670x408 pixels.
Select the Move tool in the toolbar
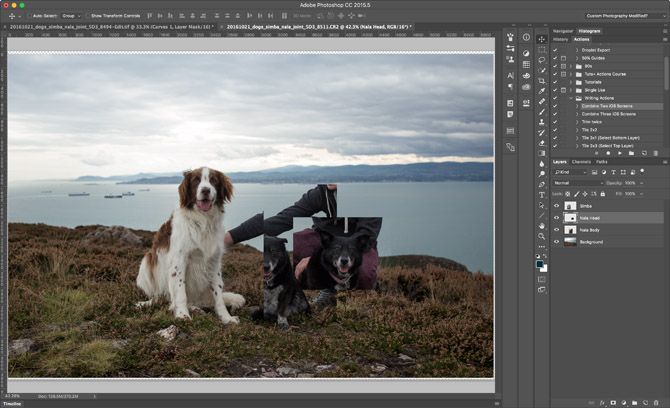click(541, 39)
